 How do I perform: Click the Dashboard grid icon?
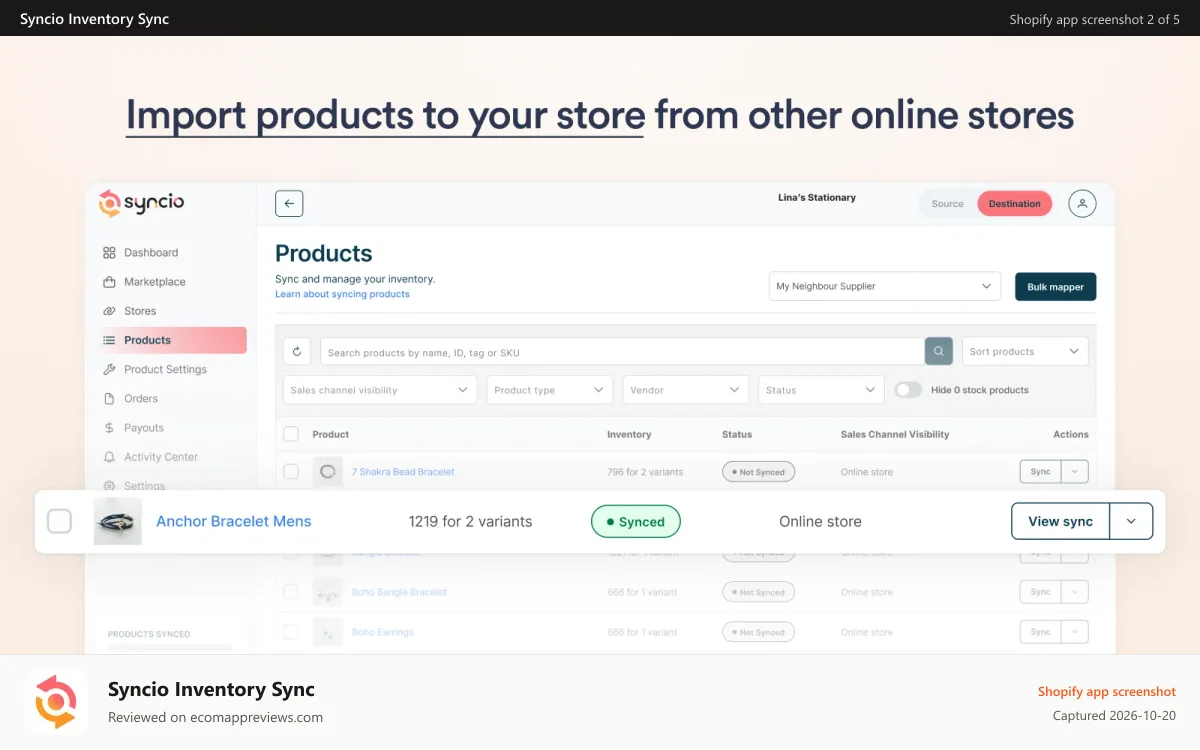point(109,253)
